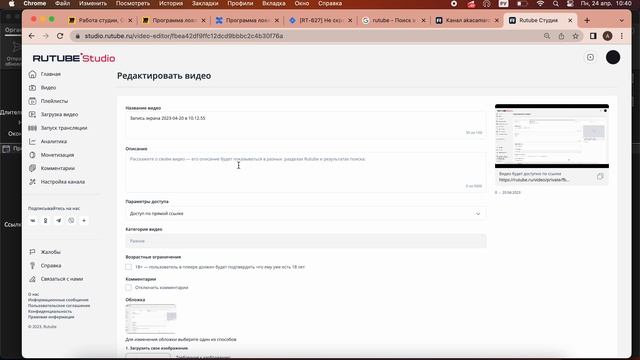Open the Apple menu
Screen dimensions: 640x360
[x=12, y=4]
